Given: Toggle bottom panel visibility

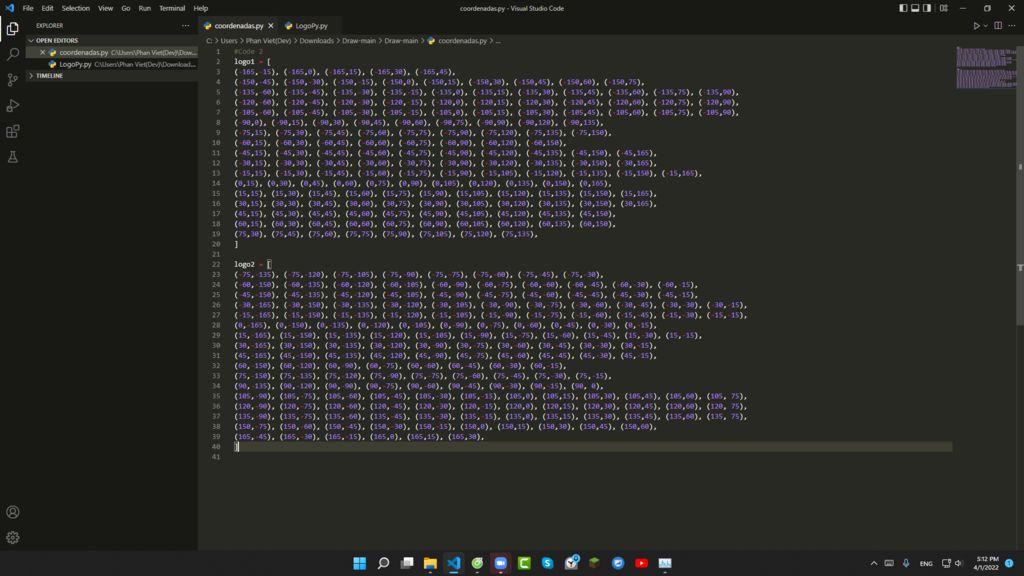Looking at the screenshot, I should point(915,8).
